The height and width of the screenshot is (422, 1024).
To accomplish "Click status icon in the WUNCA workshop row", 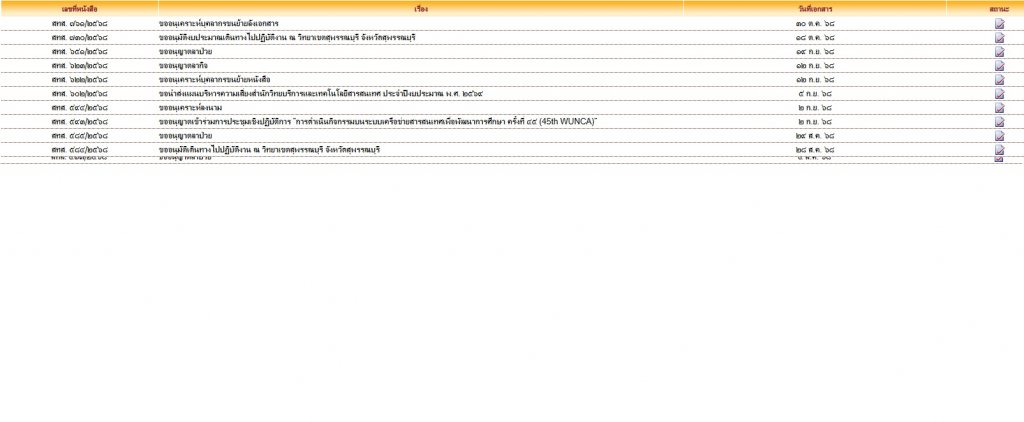I will [x=999, y=121].
